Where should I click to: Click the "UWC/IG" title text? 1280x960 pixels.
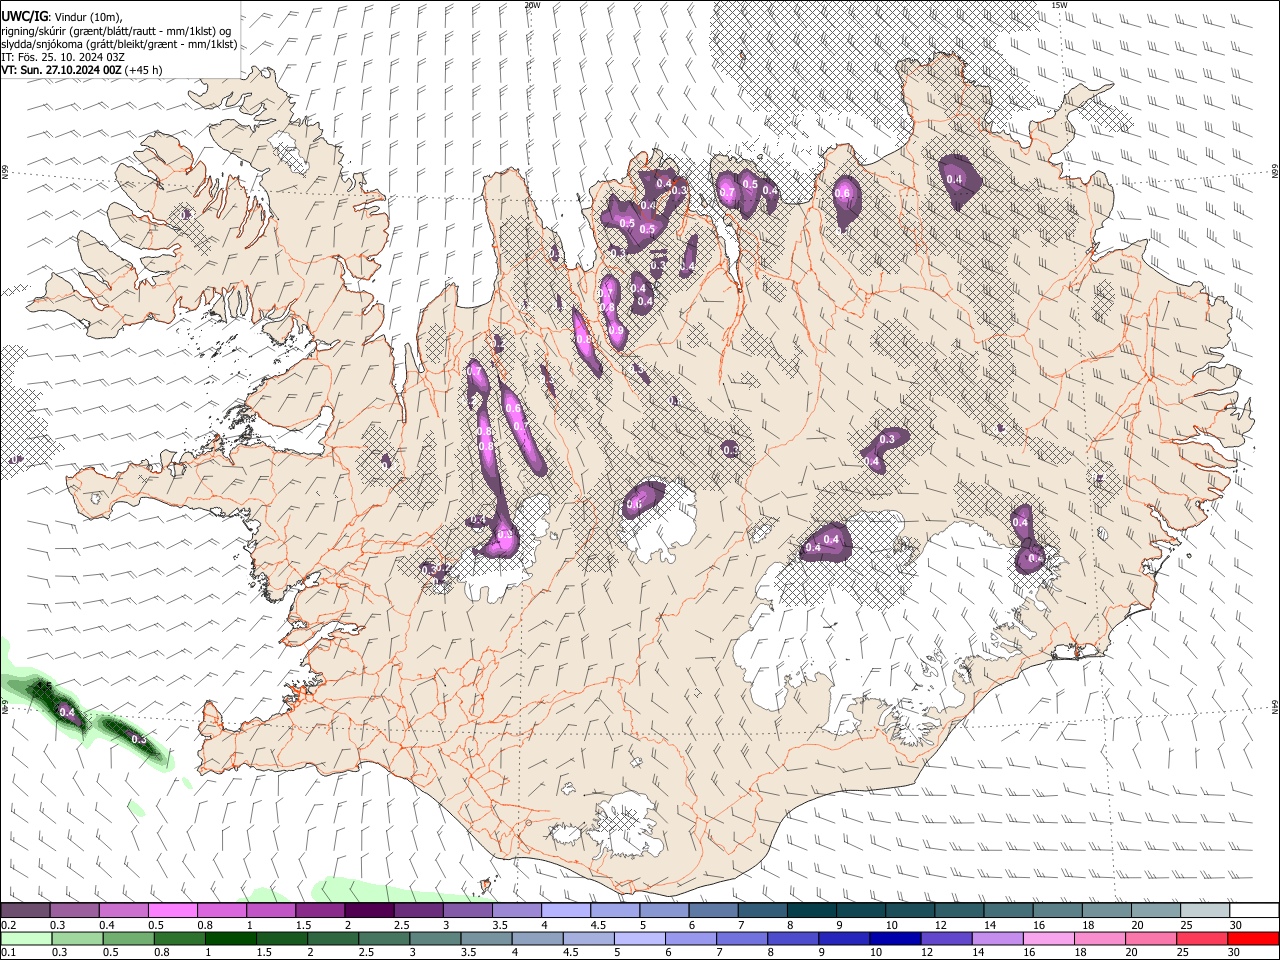pos(25,17)
